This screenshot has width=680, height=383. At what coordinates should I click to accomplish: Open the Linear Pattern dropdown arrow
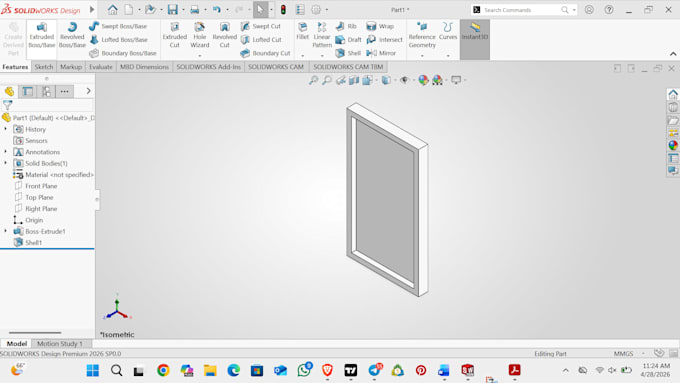pos(322,56)
